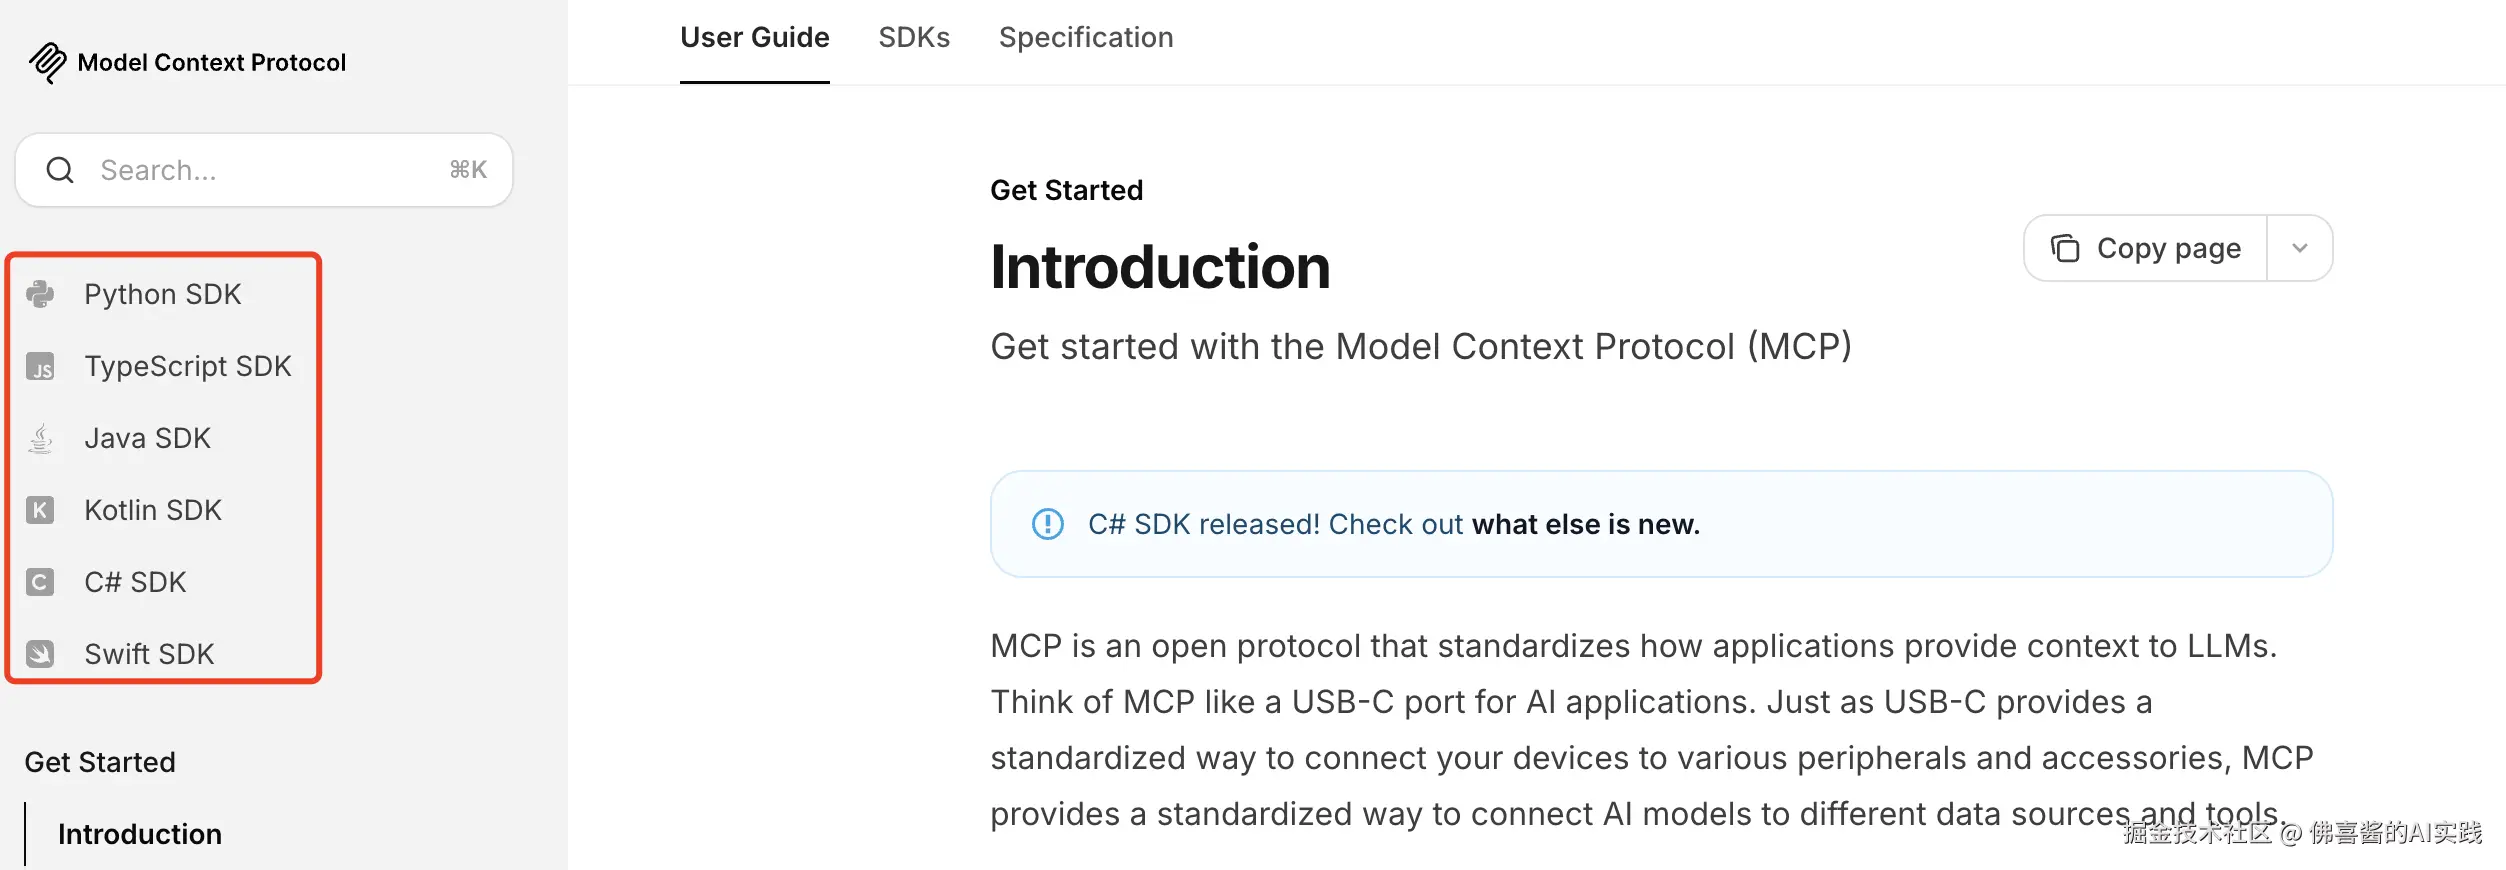Open the Specification tab
The image size is (2506, 870).
point(1086,38)
